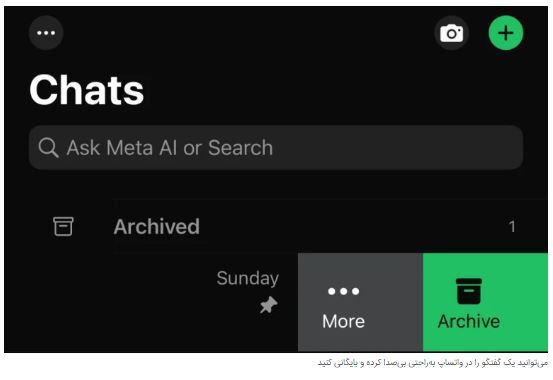
Task: Click the Persian caption below the screenshot
Action: click(x=433, y=363)
